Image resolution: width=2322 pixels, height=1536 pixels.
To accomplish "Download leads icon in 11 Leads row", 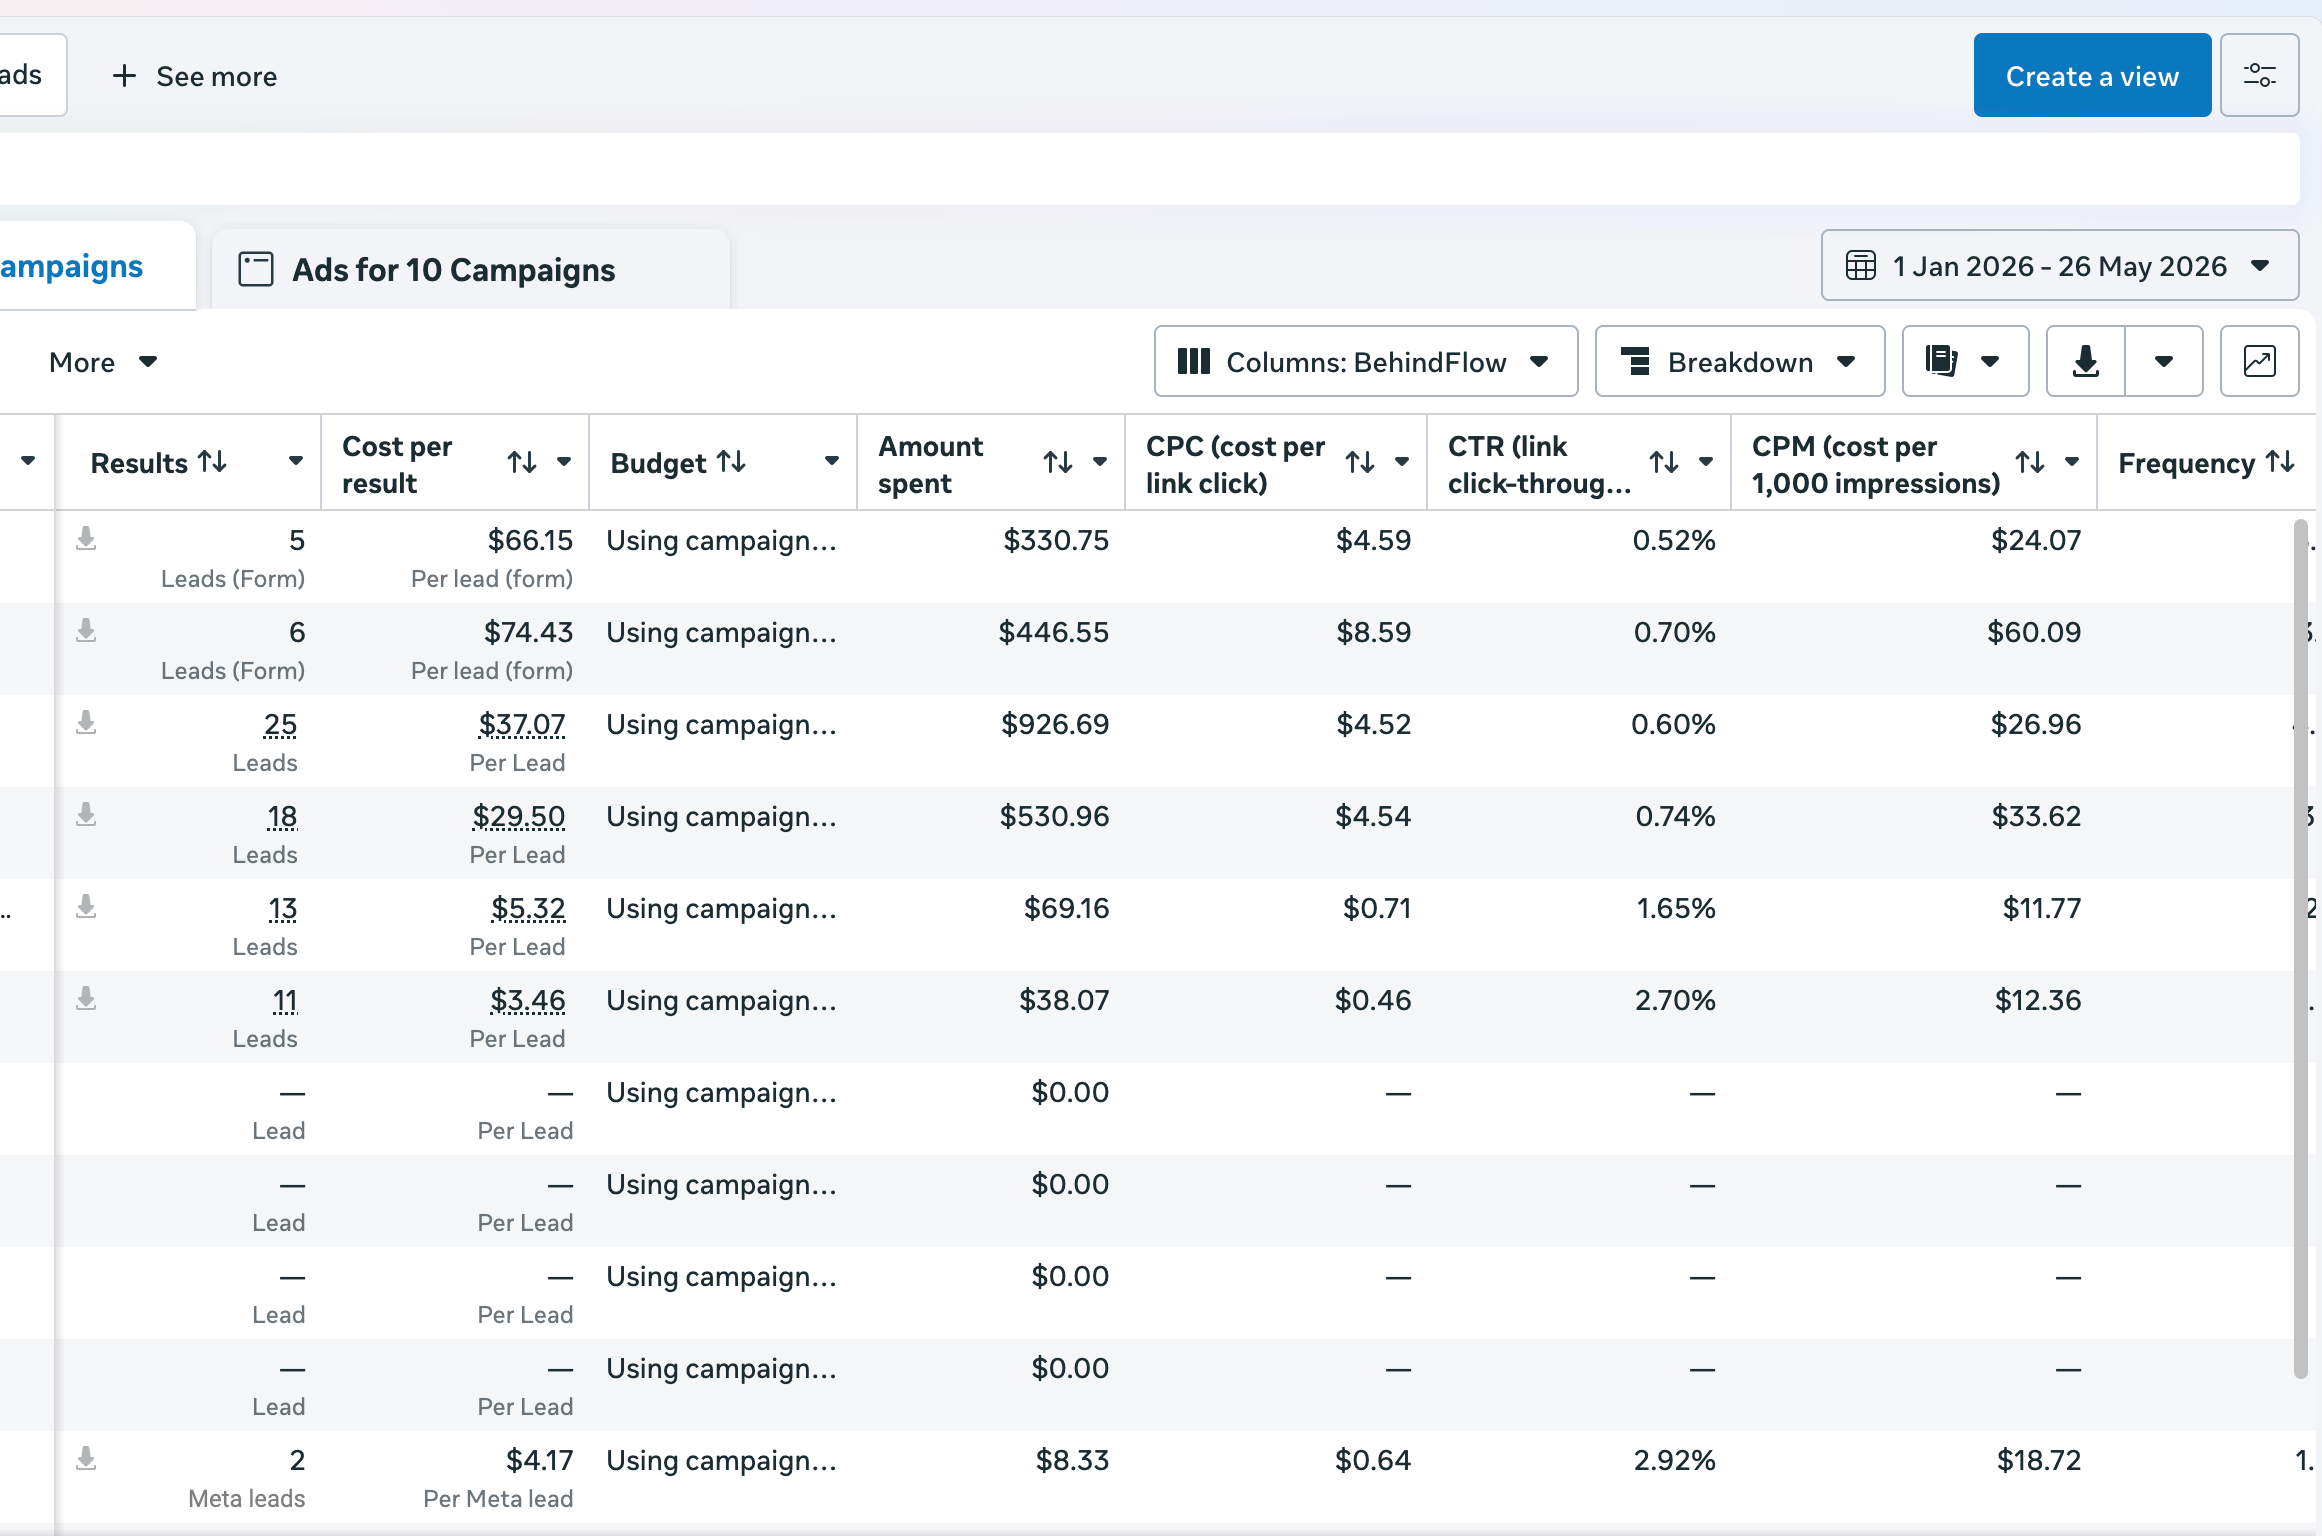I will [x=87, y=999].
